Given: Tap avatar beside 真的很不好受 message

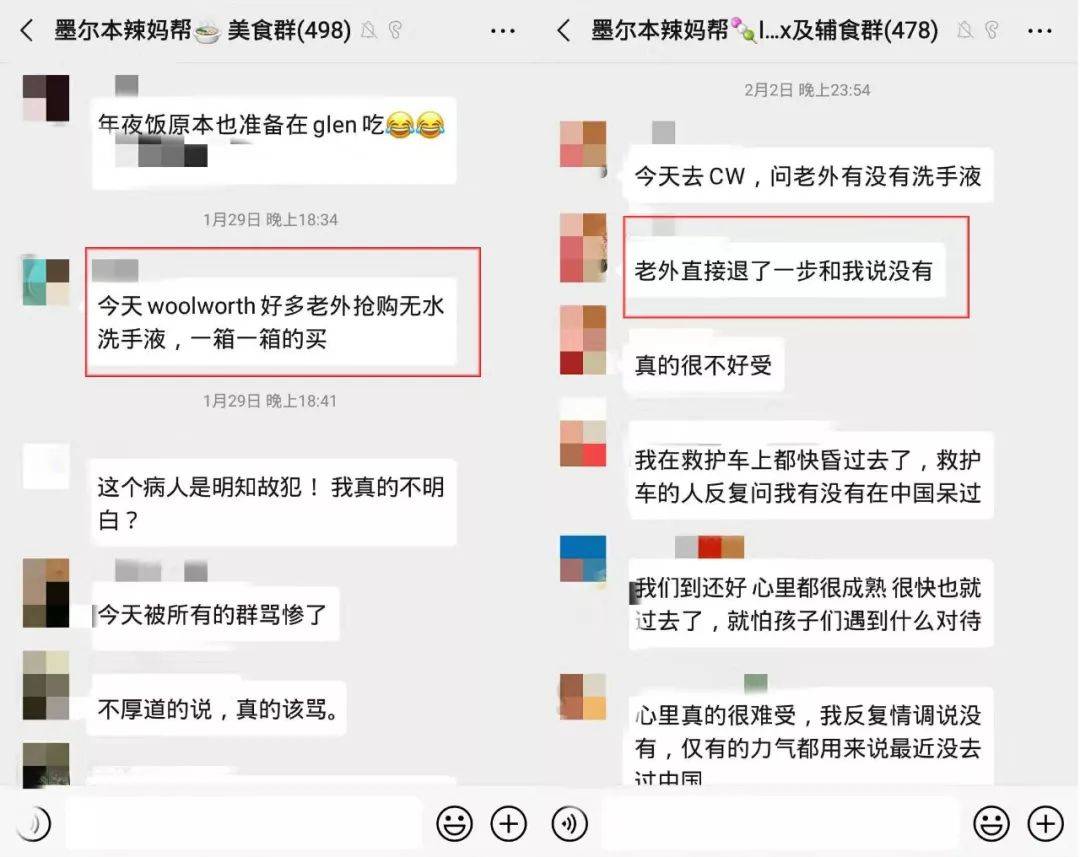Looking at the screenshot, I should point(583,340).
